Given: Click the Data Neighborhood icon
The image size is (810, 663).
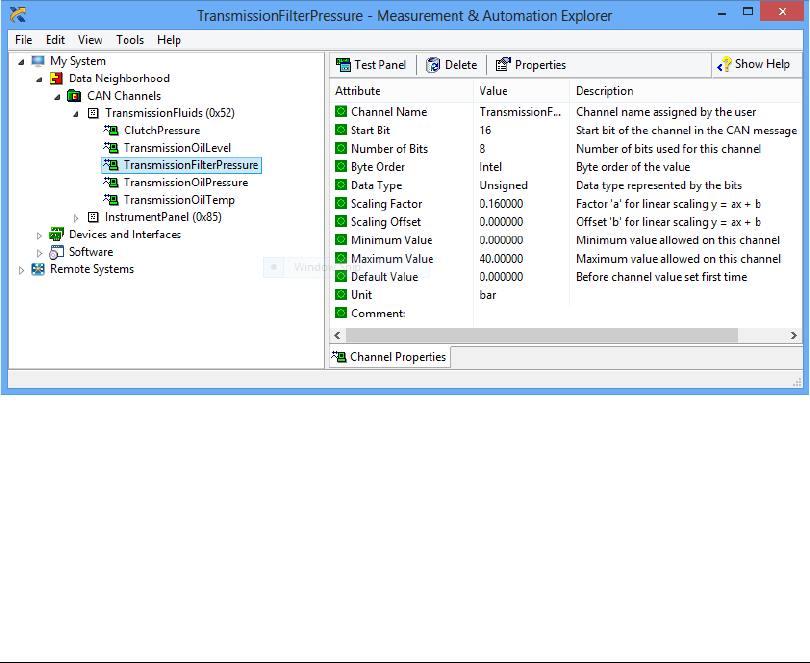Looking at the screenshot, I should [56, 79].
